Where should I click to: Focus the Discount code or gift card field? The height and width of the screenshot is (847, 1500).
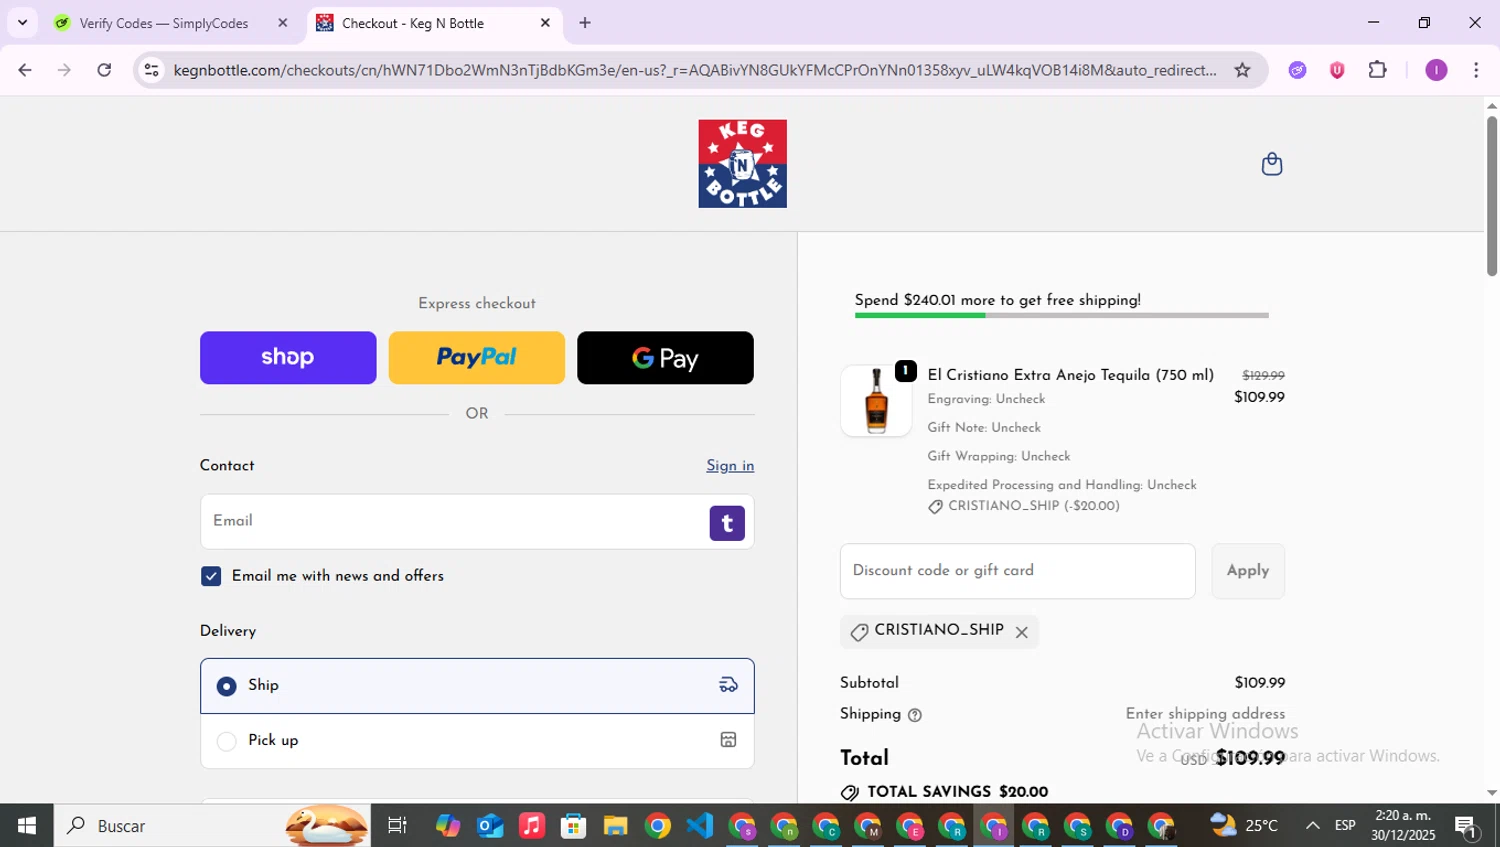click(1017, 571)
